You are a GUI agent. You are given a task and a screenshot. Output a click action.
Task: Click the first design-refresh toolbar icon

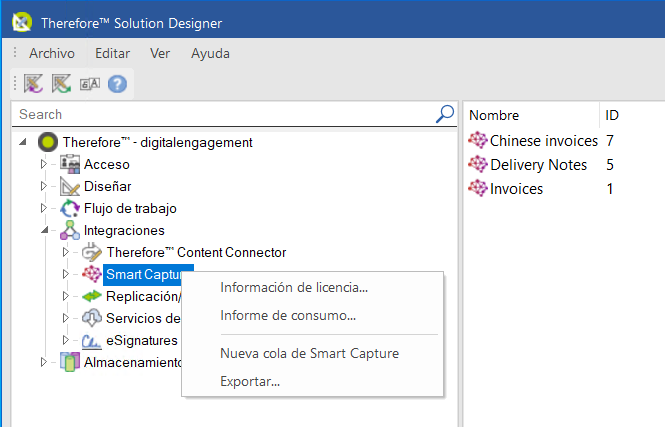(34, 84)
